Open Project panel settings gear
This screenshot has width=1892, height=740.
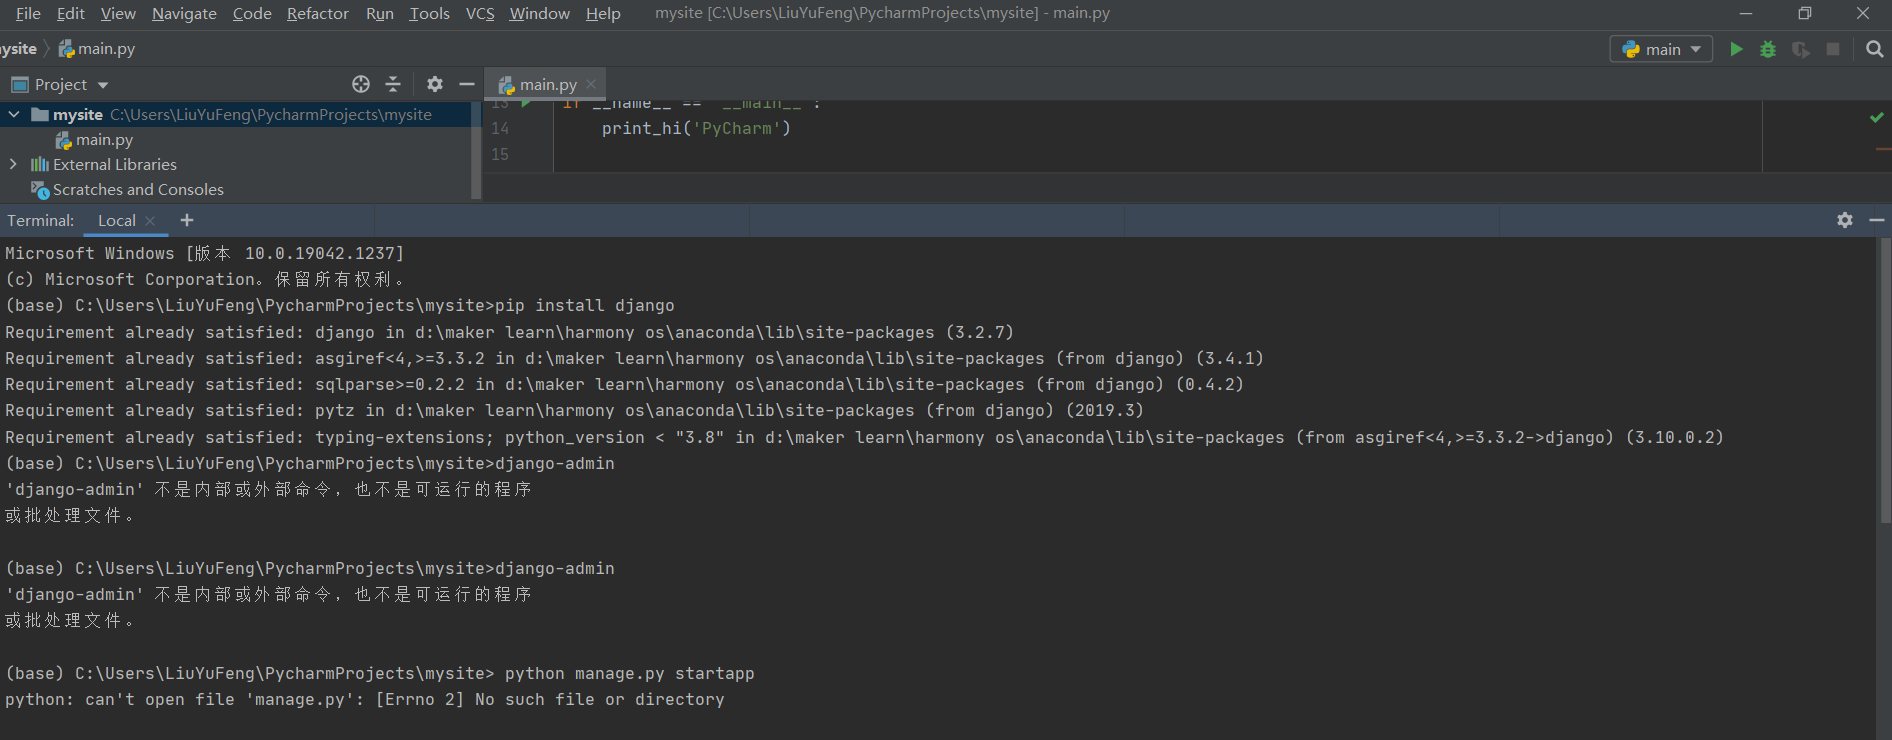[434, 84]
